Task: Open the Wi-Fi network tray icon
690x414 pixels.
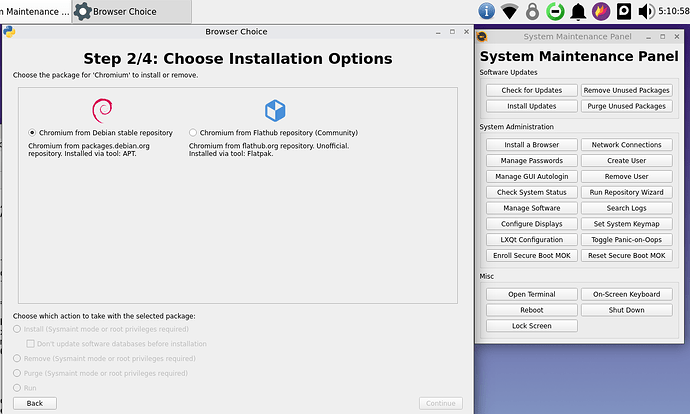Action: click(x=510, y=11)
